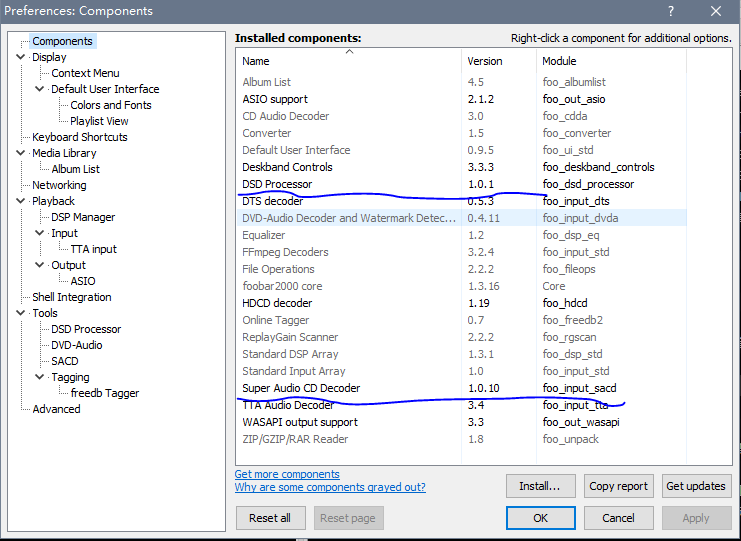Collapse the Display tree node

pos(20,57)
